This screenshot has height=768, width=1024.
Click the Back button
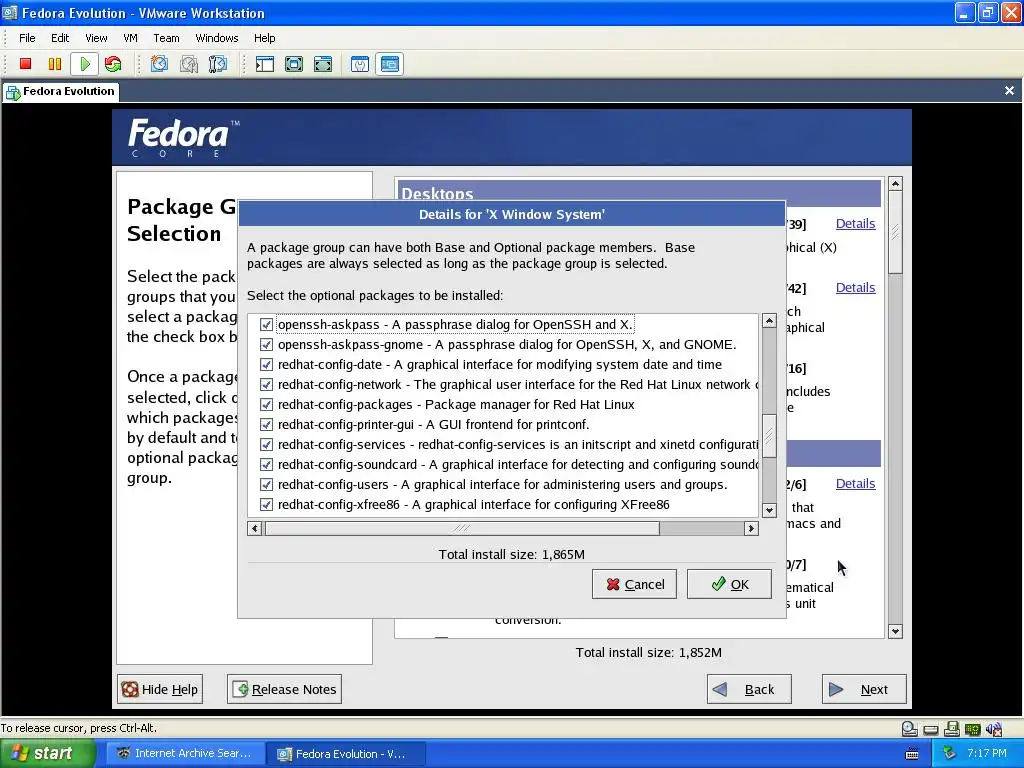[749, 689]
